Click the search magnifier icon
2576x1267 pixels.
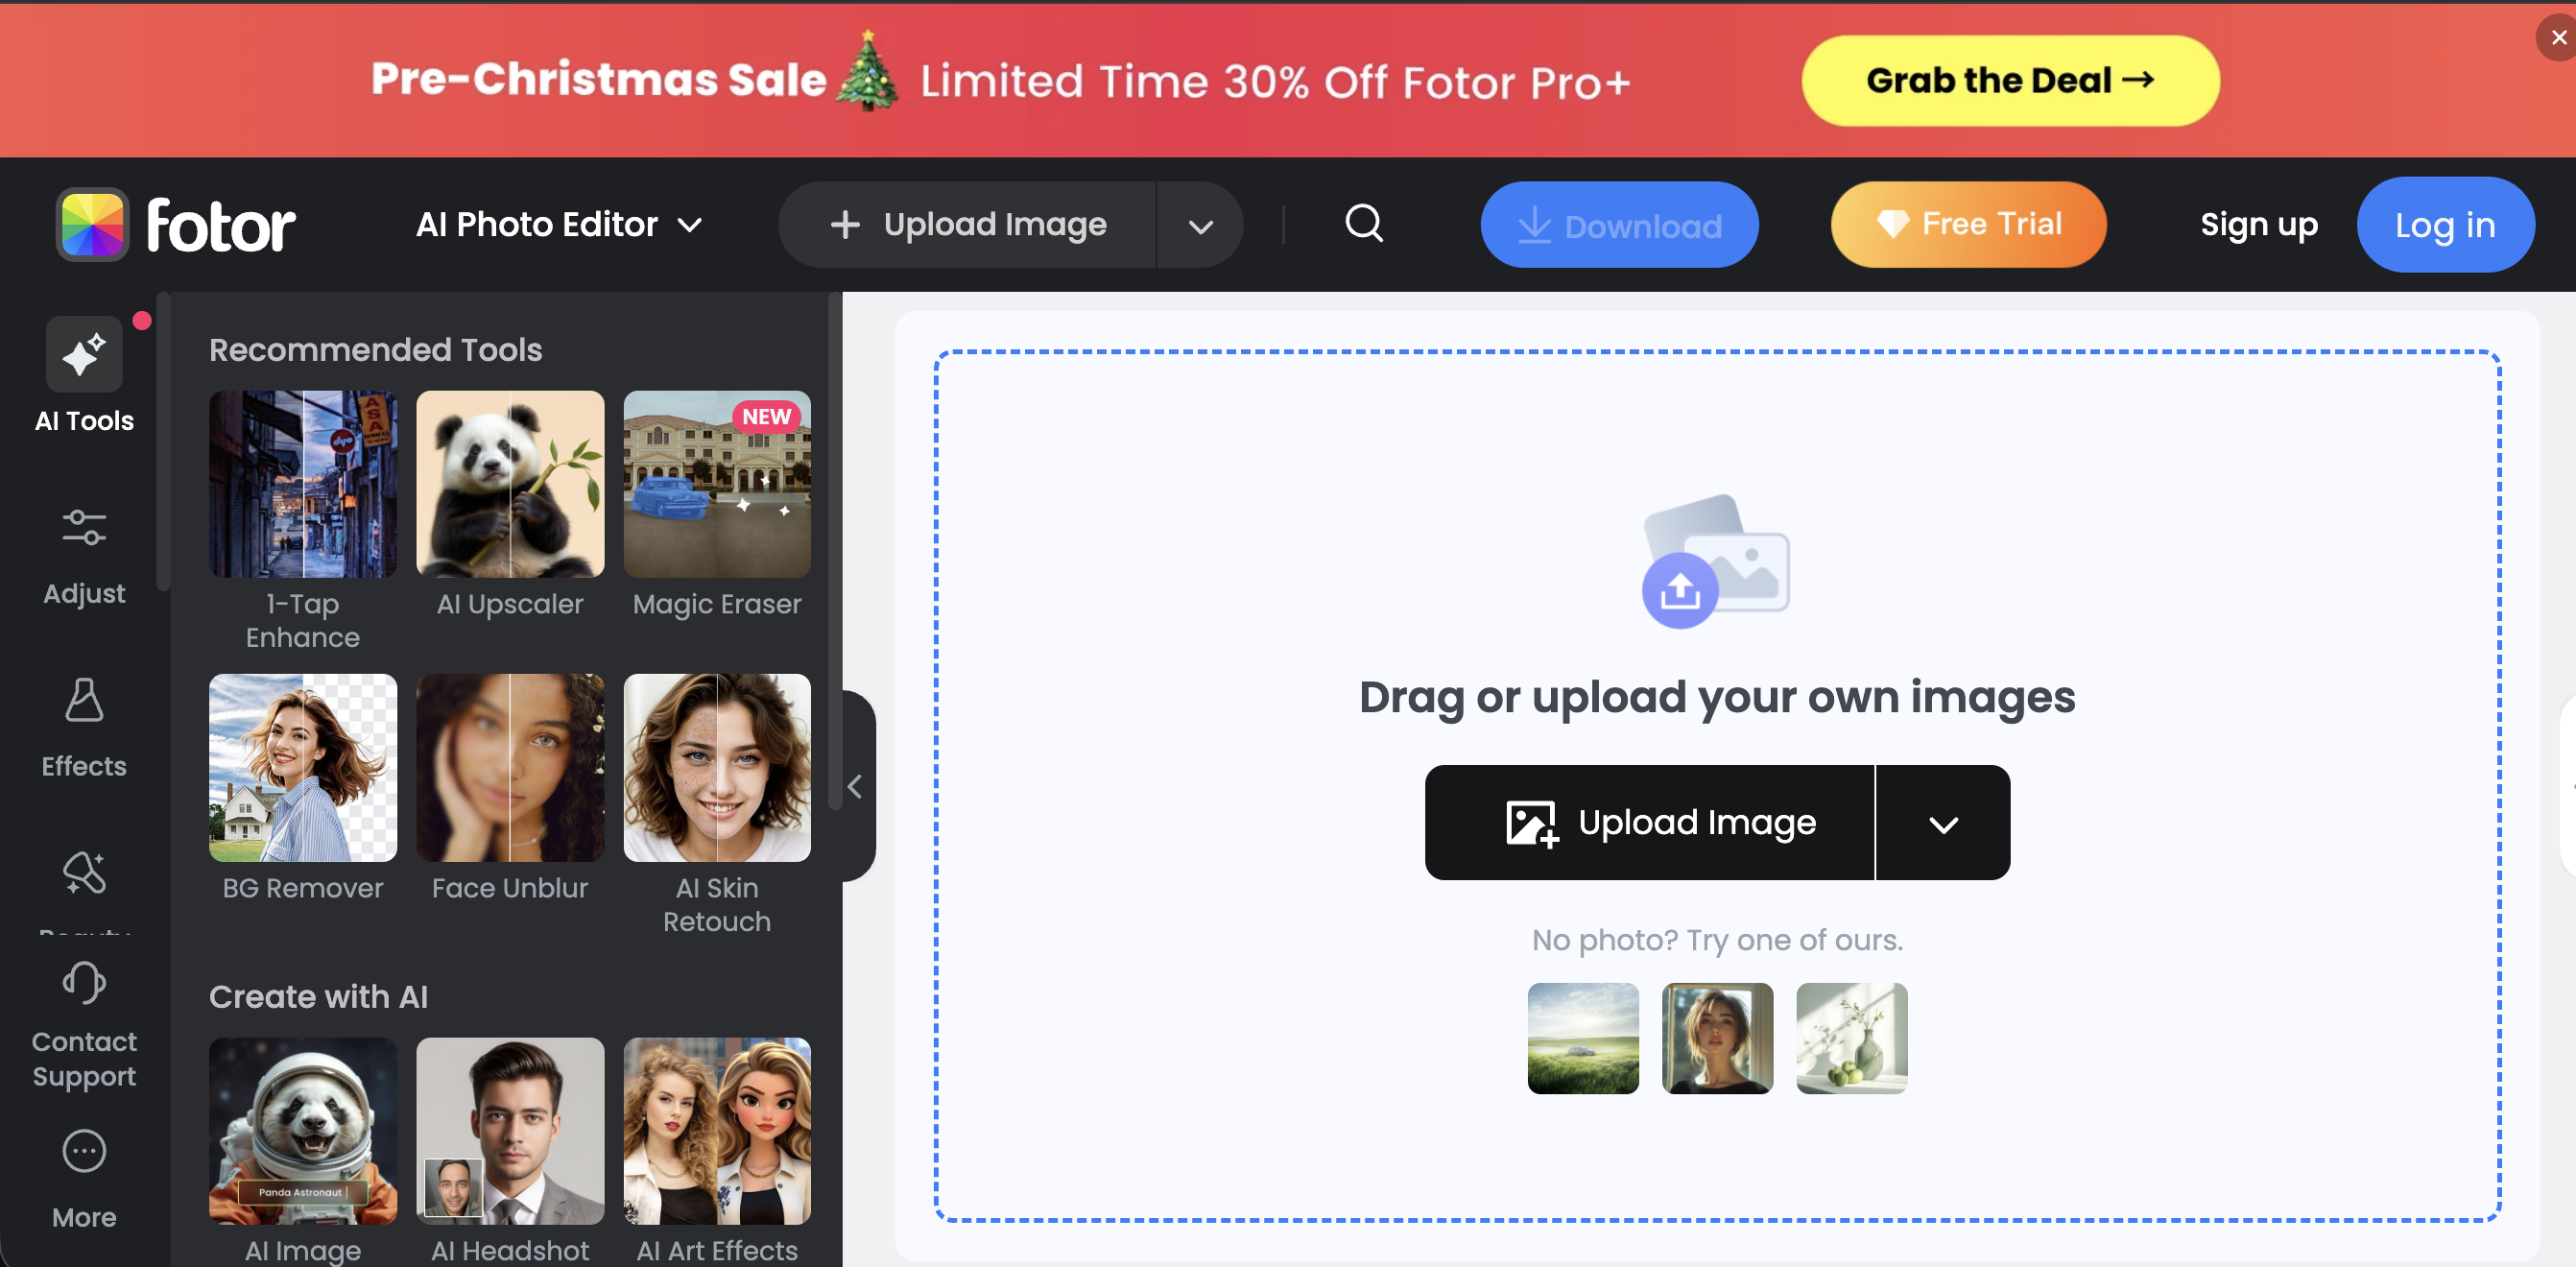pos(1364,224)
